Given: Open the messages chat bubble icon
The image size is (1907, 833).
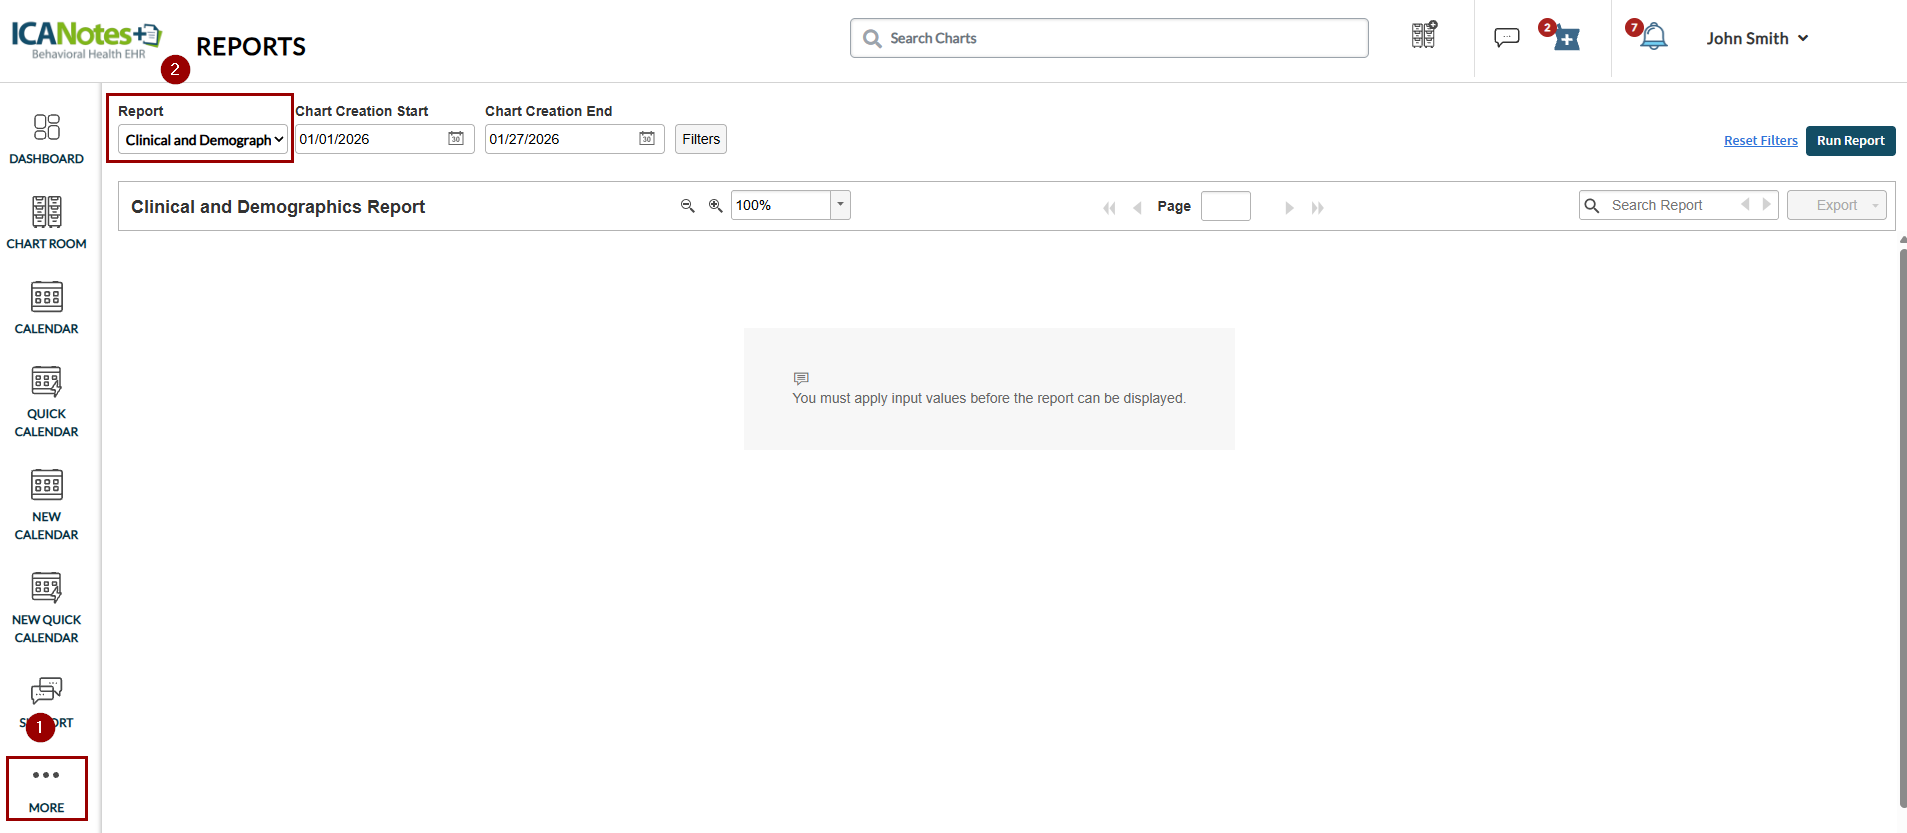Looking at the screenshot, I should coord(1506,38).
